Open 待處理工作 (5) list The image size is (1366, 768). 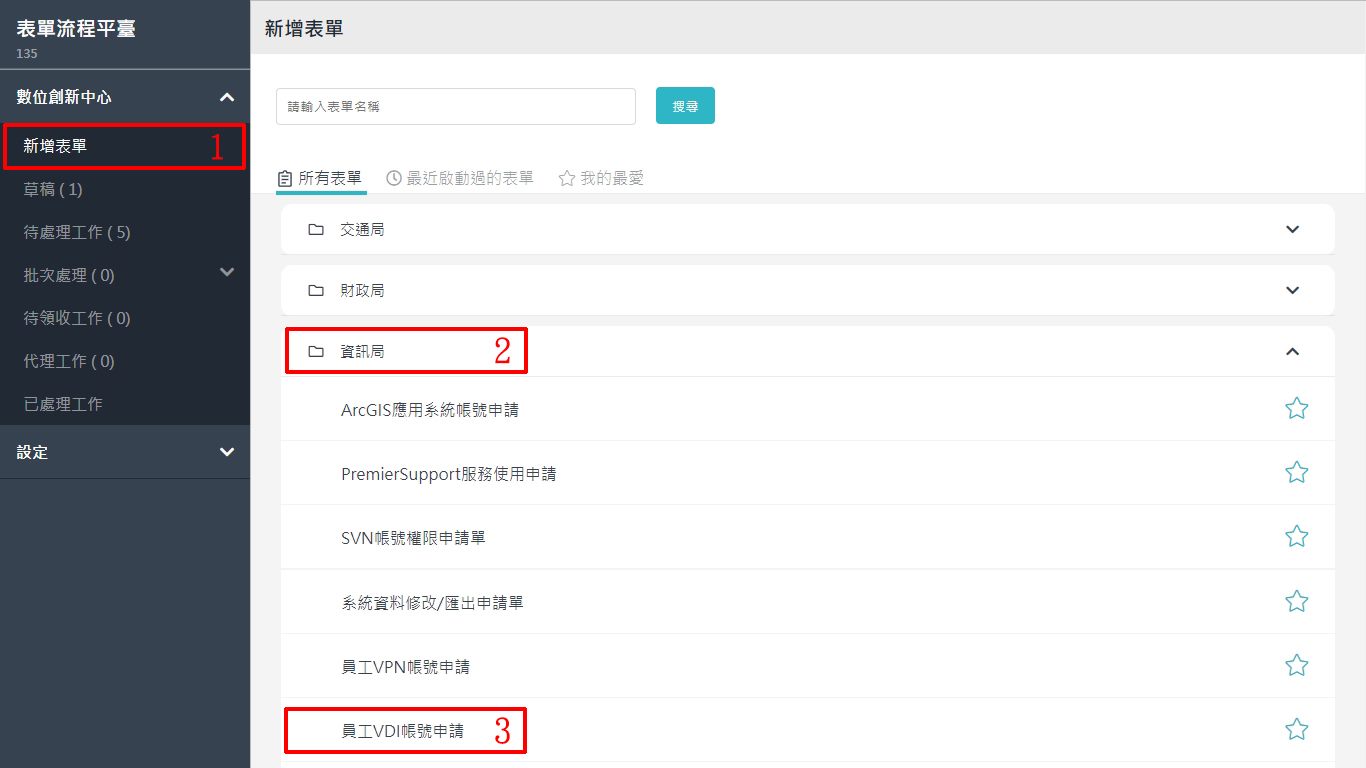coord(125,232)
